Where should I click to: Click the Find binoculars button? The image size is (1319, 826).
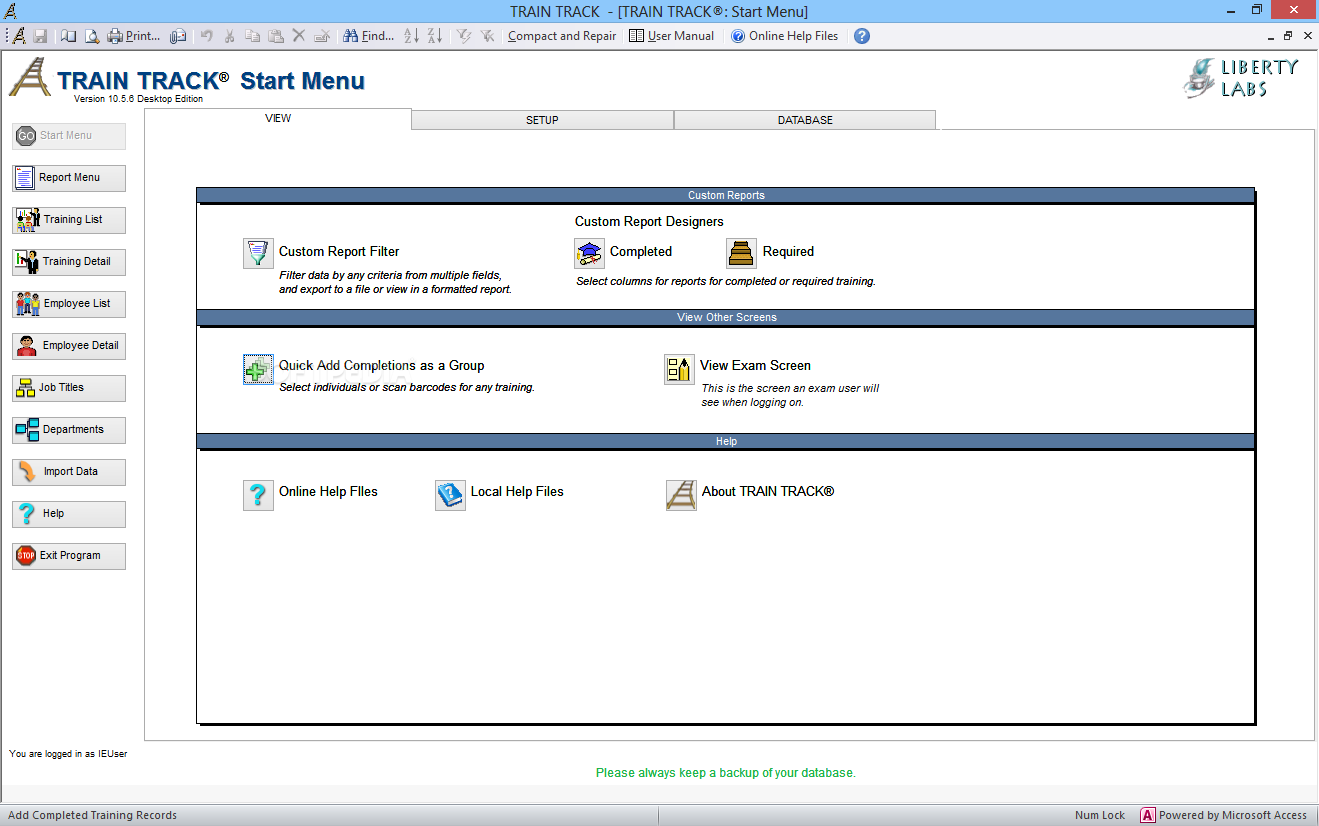pos(368,36)
